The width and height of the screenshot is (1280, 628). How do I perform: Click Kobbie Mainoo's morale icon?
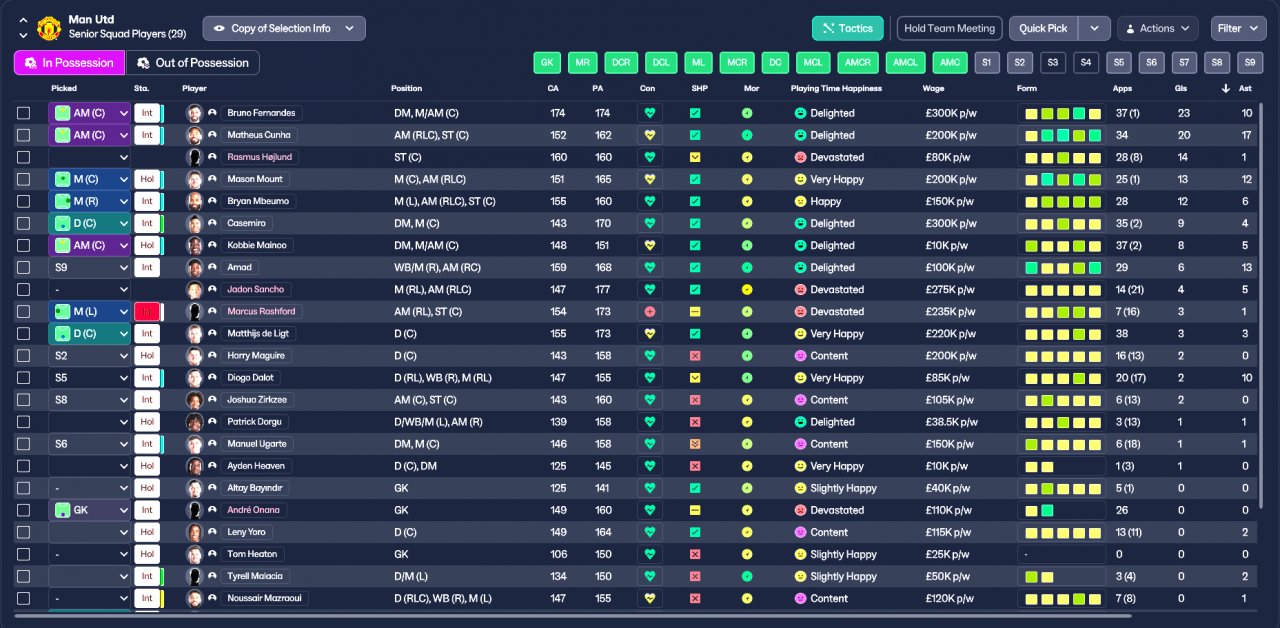tap(747, 245)
